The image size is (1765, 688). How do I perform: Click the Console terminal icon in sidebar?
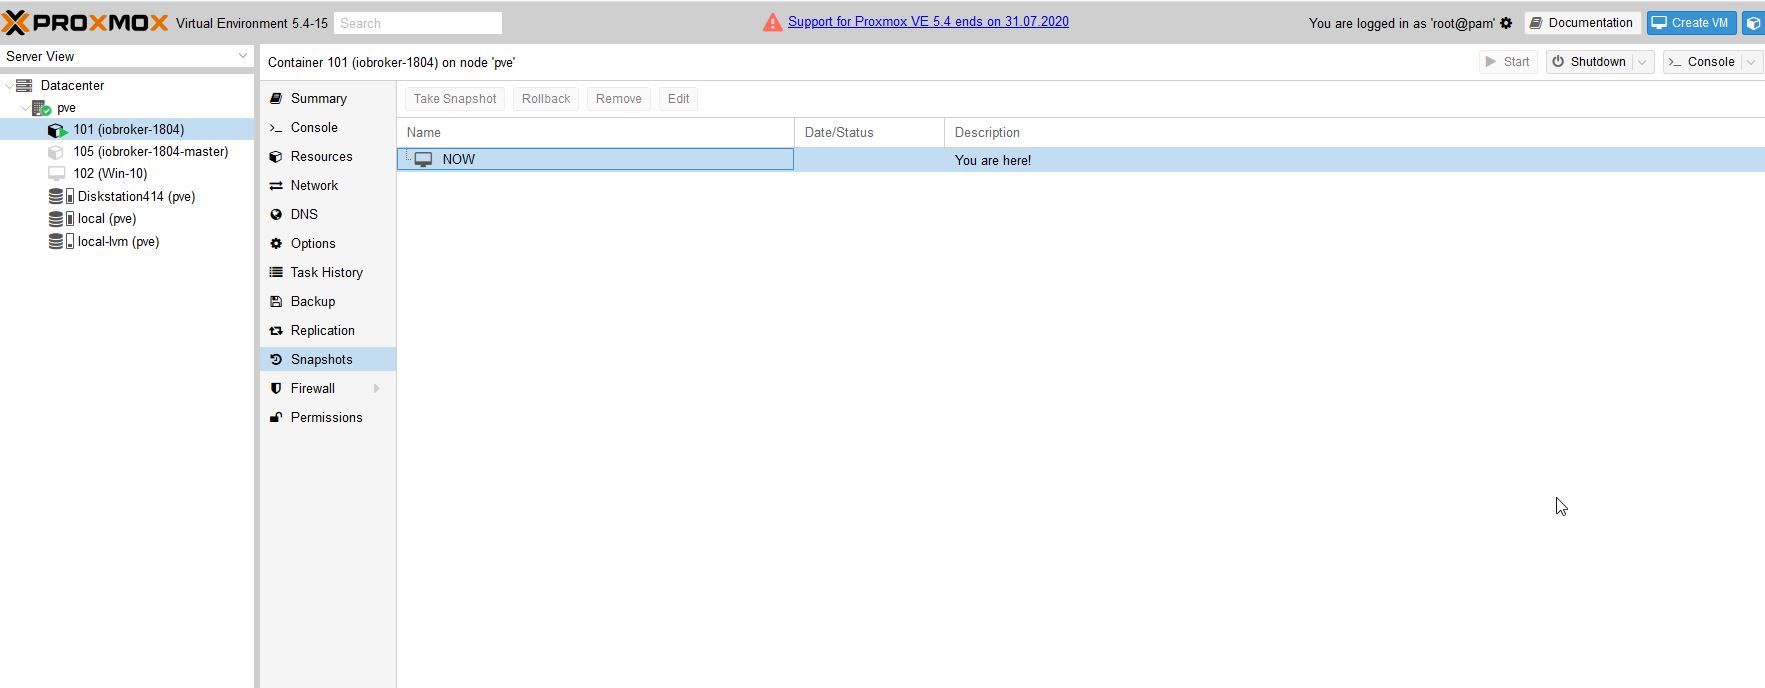tap(276, 128)
